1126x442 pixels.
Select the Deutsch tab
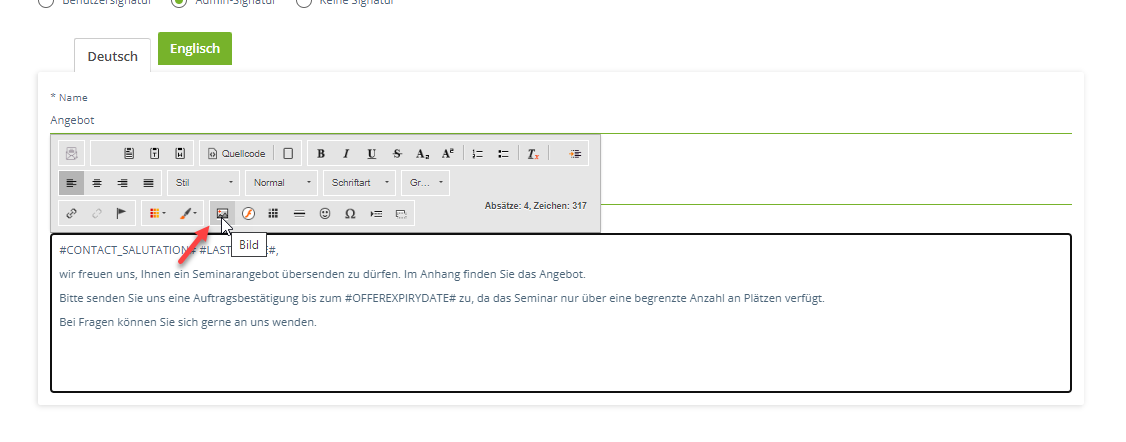pos(113,56)
